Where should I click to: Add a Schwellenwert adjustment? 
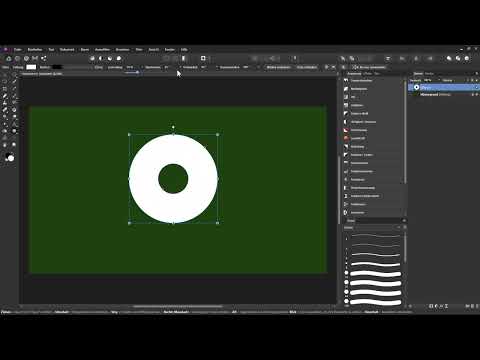359,163
